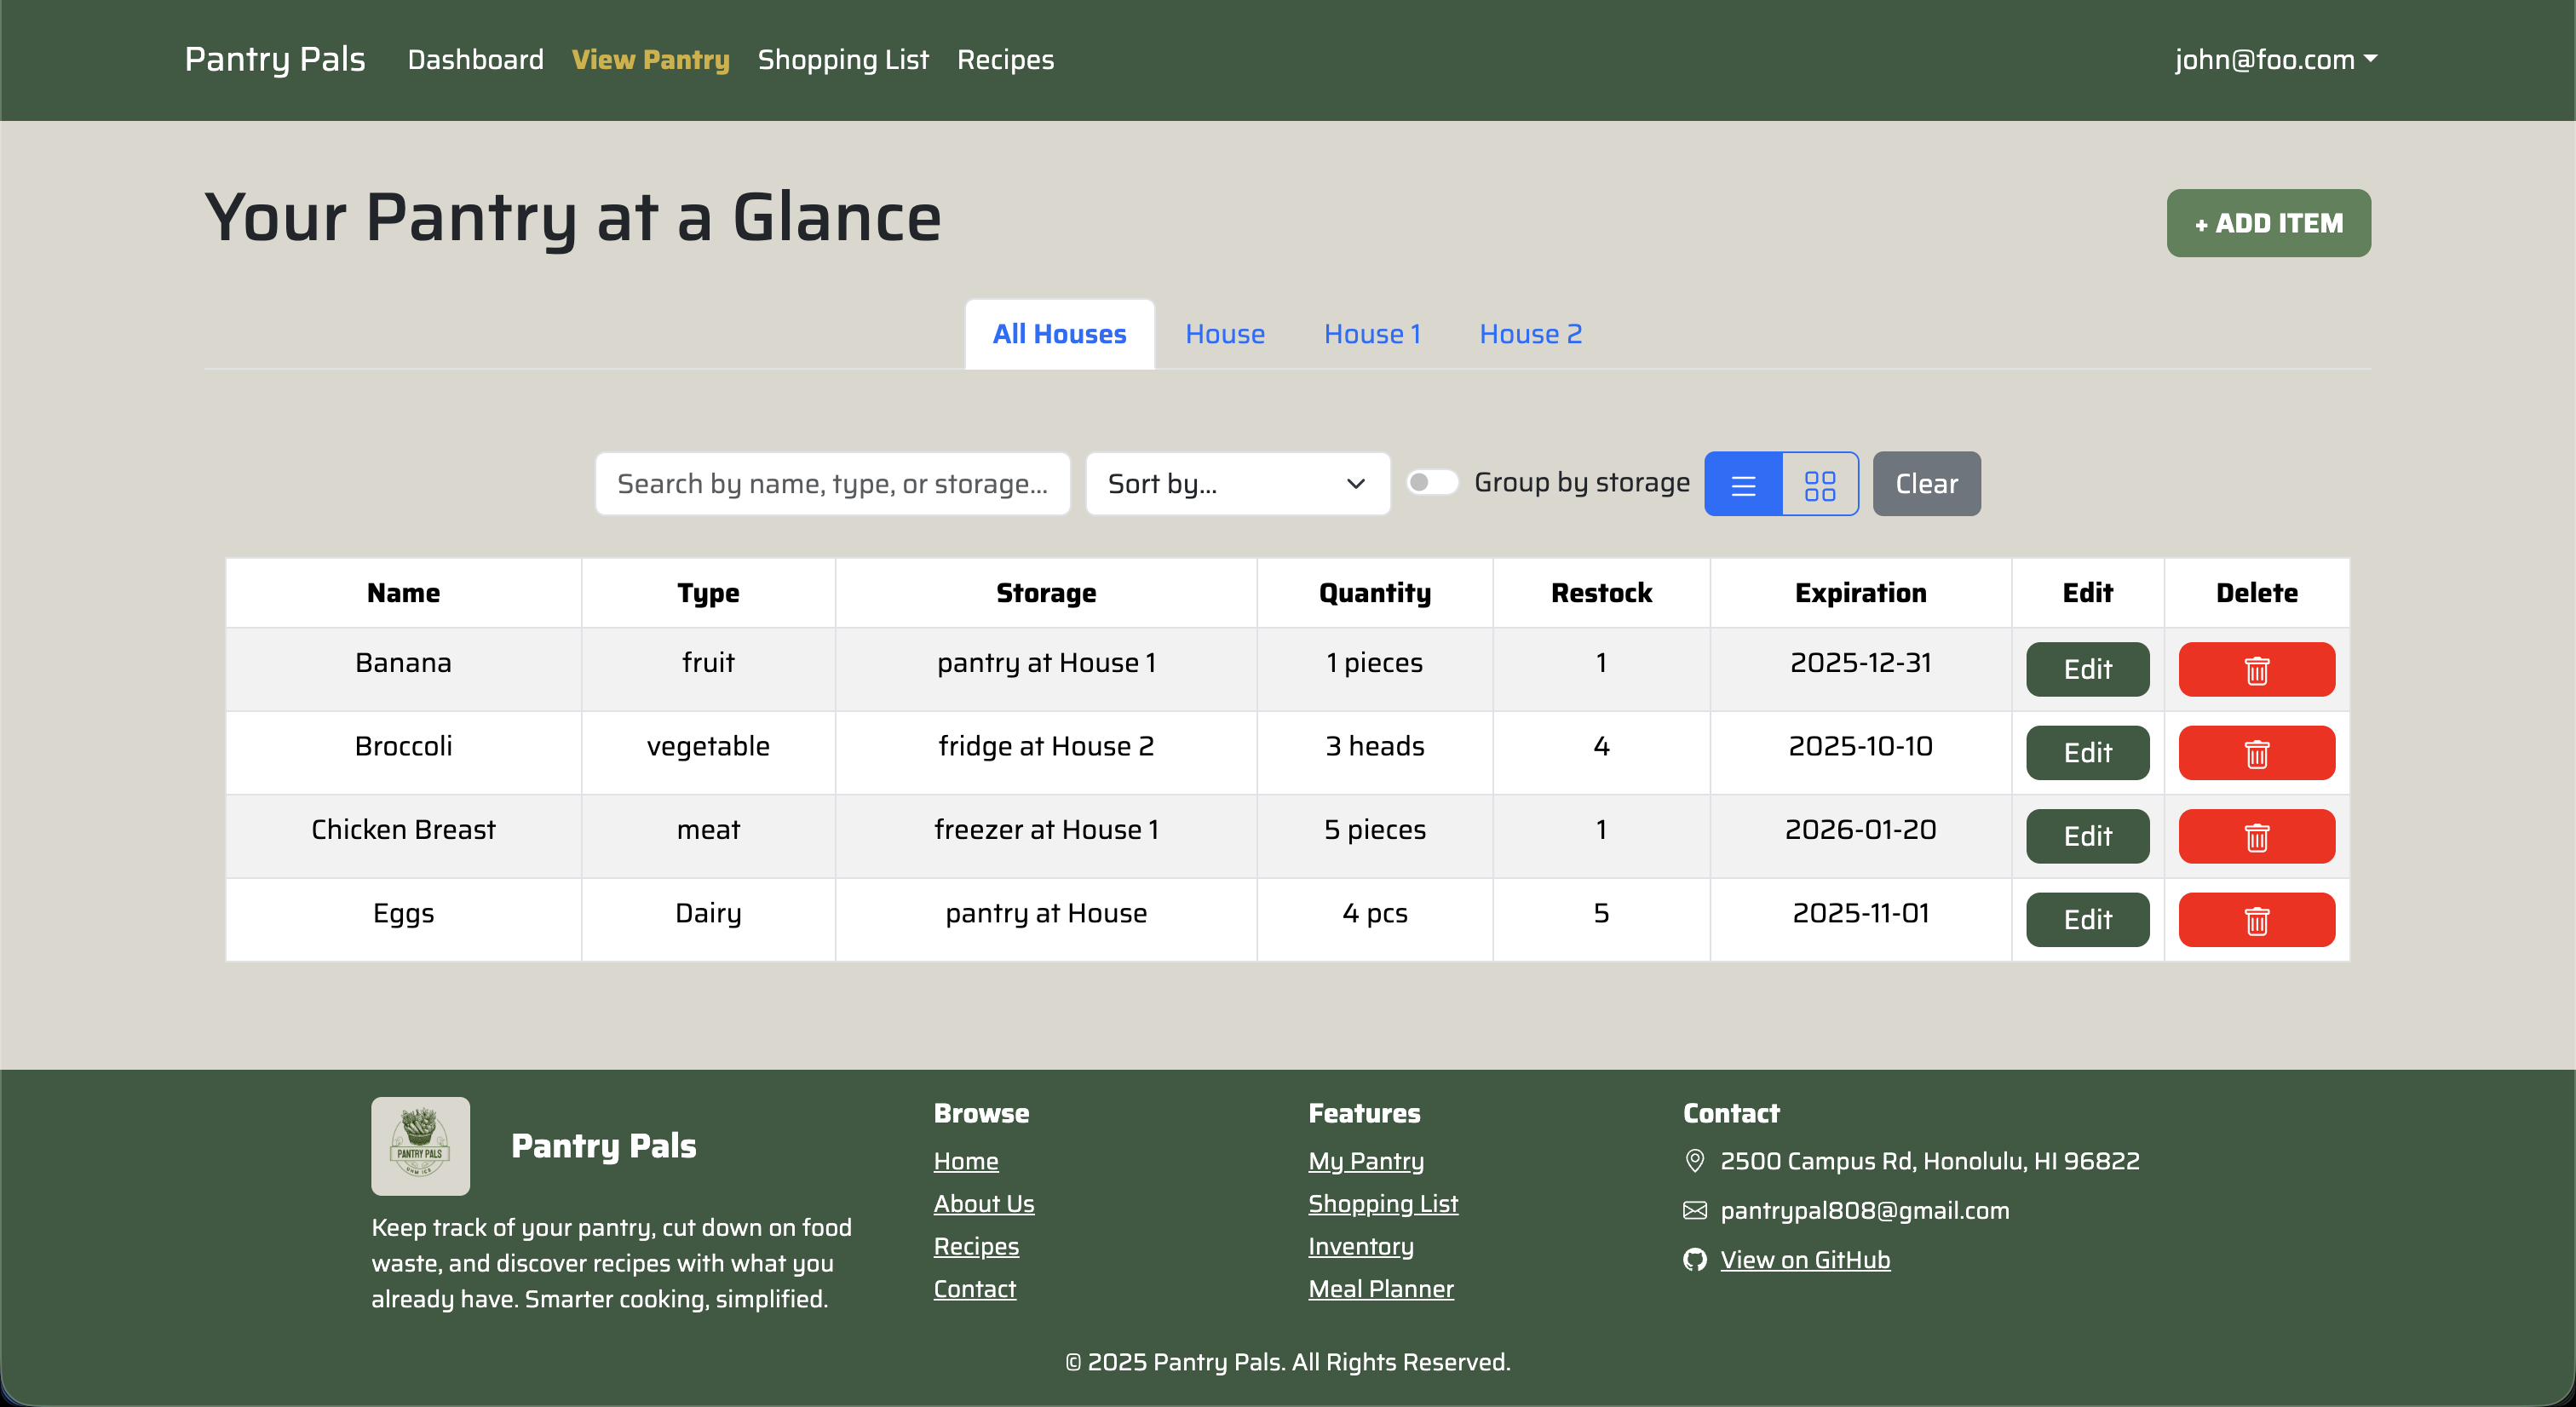Delete the Banana row with trash icon
Image resolution: width=2576 pixels, height=1407 pixels.
coord(2256,669)
